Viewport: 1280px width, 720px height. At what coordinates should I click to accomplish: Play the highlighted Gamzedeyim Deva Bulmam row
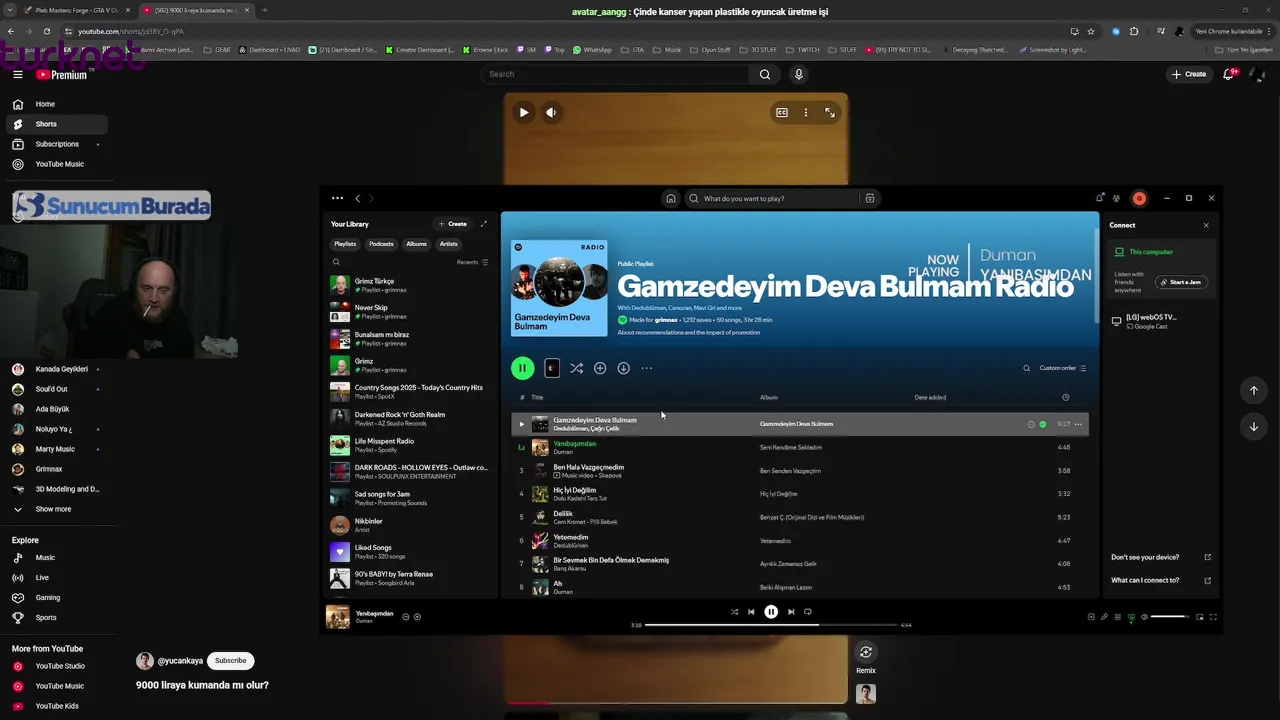point(521,424)
